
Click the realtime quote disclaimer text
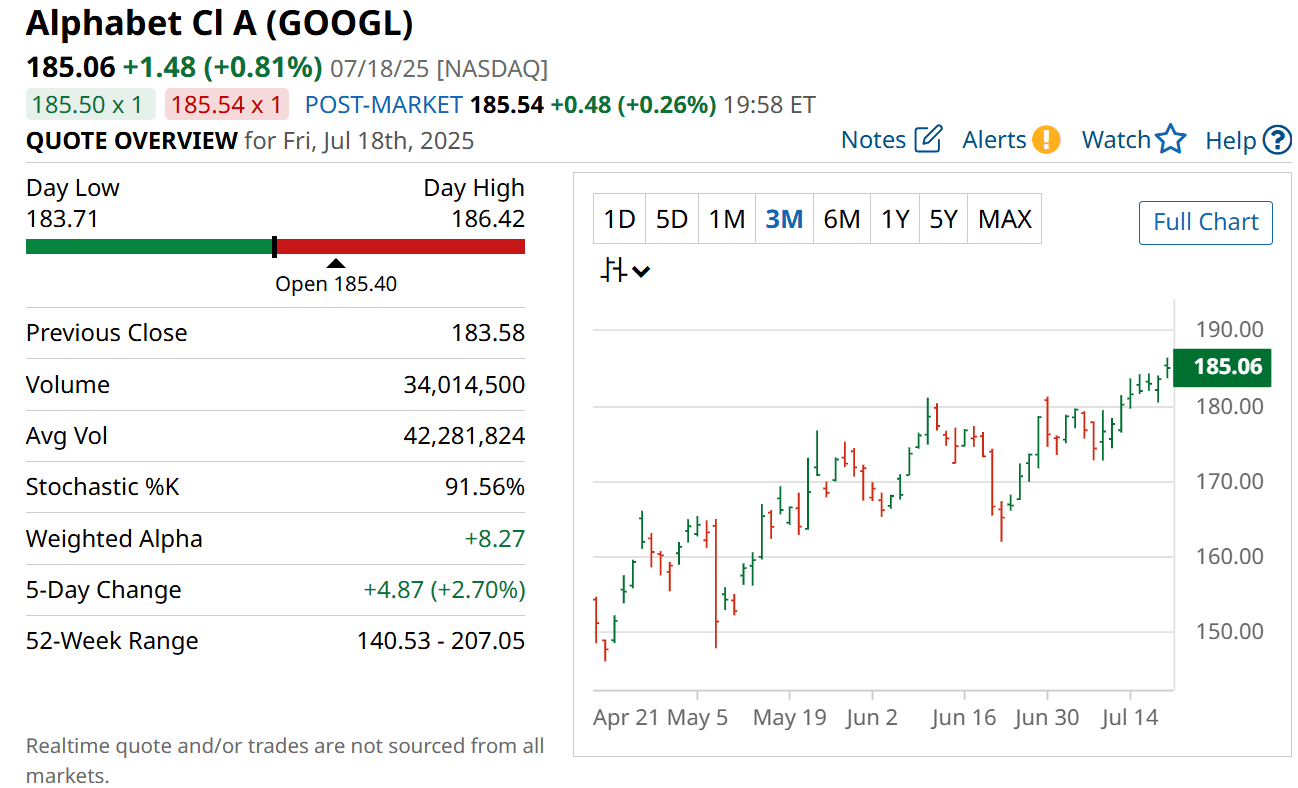coord(285,760)
